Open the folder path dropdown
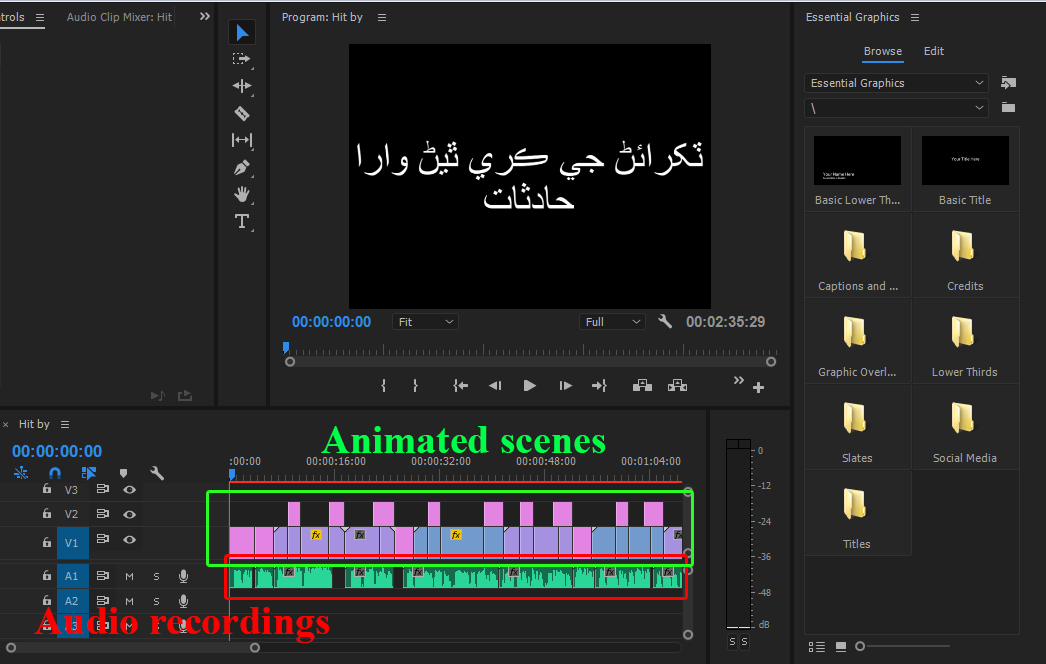Viewport: 1046px width, 664px height. tap(896, 108)
